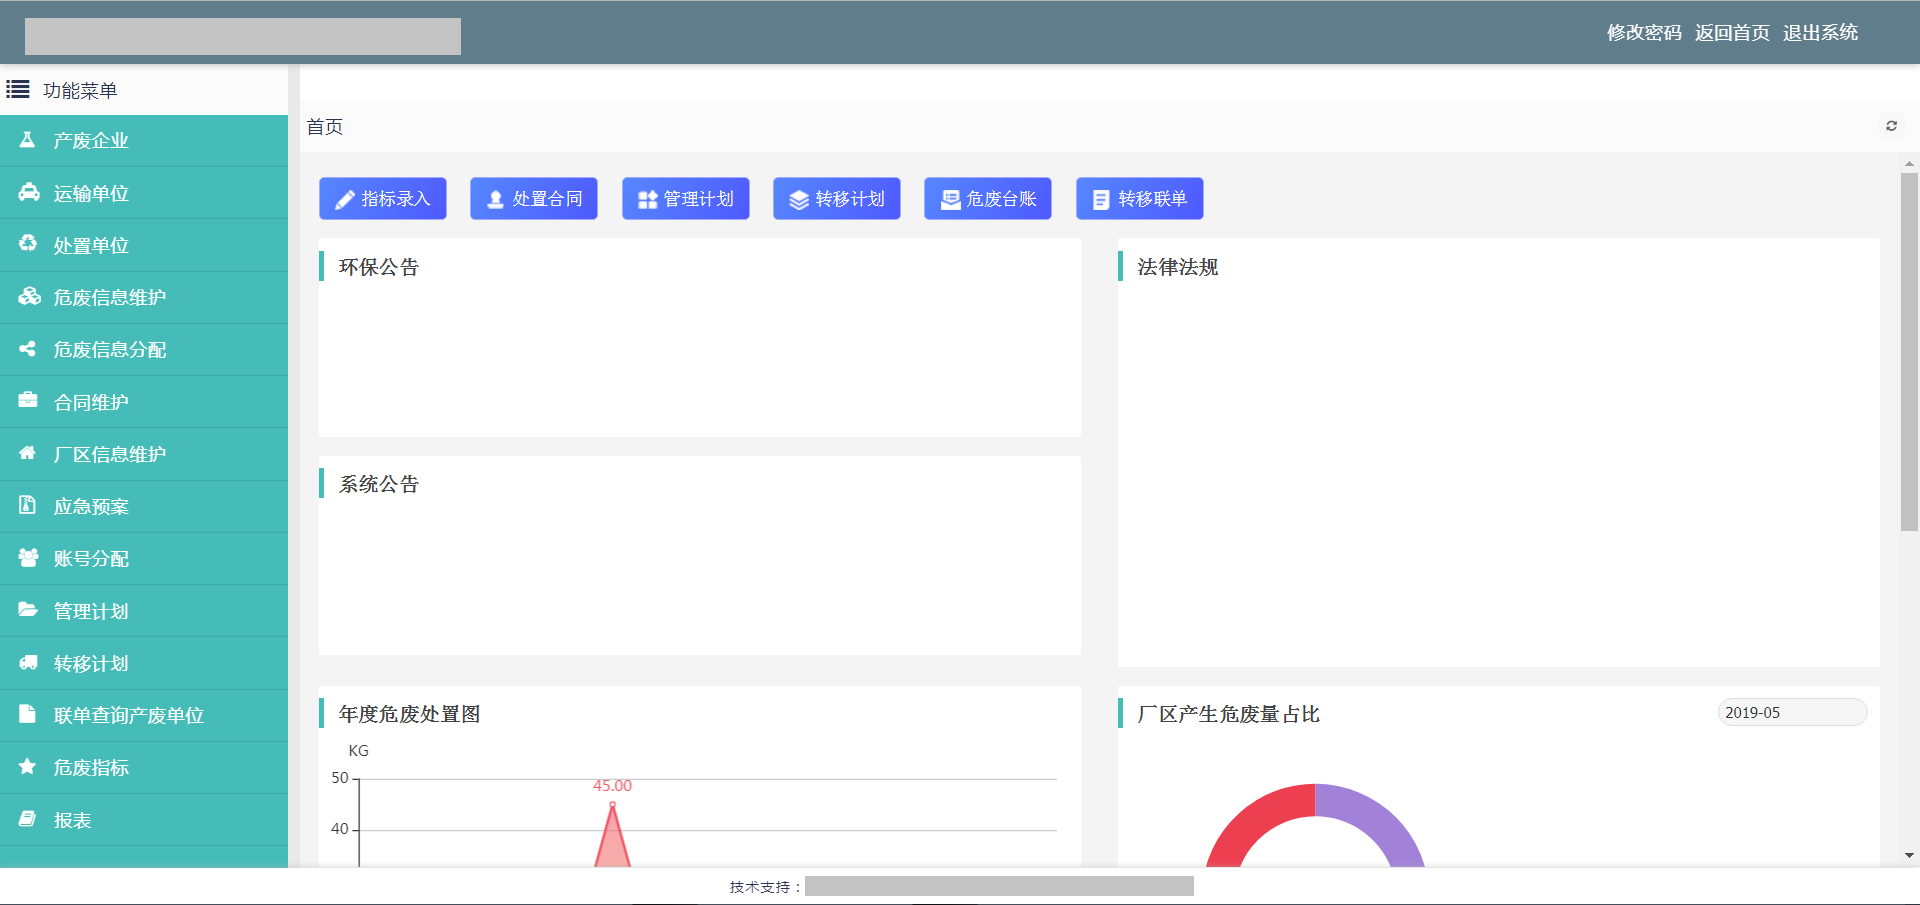Image resolution: width=1920 pixels, height=905 pixels.
Task: Click the grid icon on the 管理计划 button
Action: (647, 200)
